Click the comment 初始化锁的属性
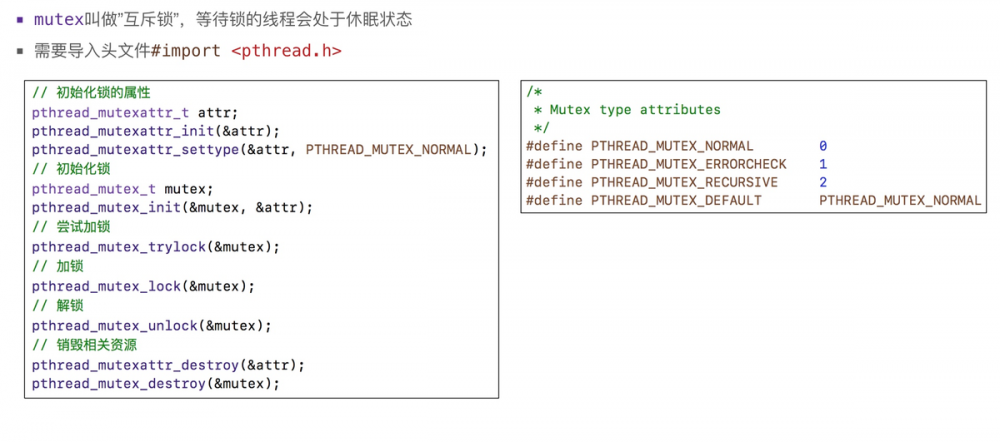 pyautogui.click(x=91, y=92)
